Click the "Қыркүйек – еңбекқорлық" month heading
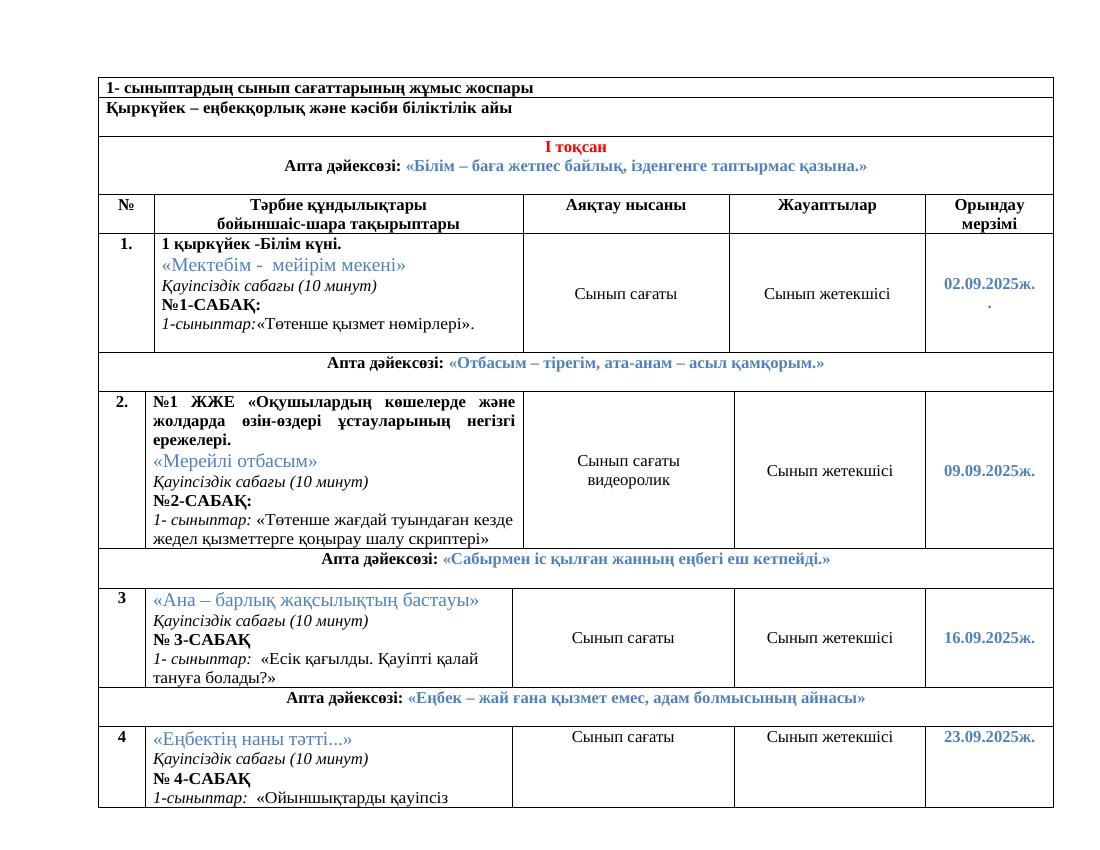The width and height of the screenshot is (1100, 850). pos(309,108)
